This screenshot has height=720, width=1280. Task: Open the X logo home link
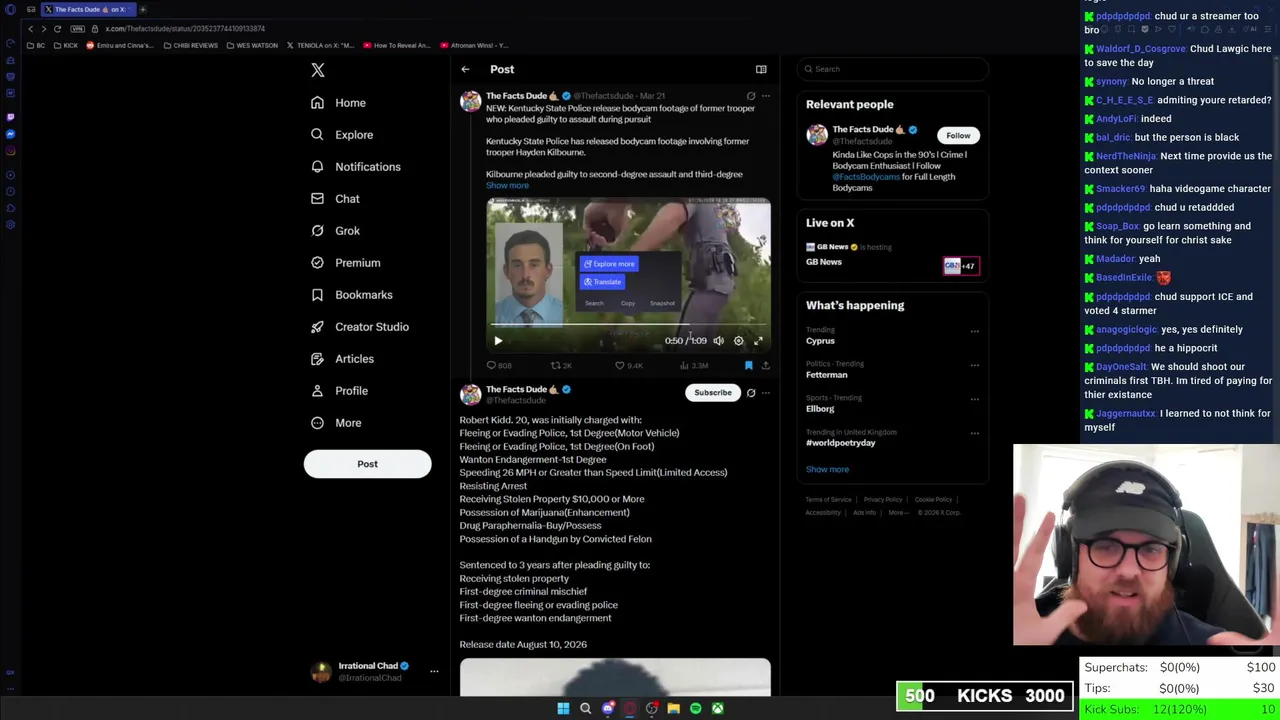pos(318,70)
